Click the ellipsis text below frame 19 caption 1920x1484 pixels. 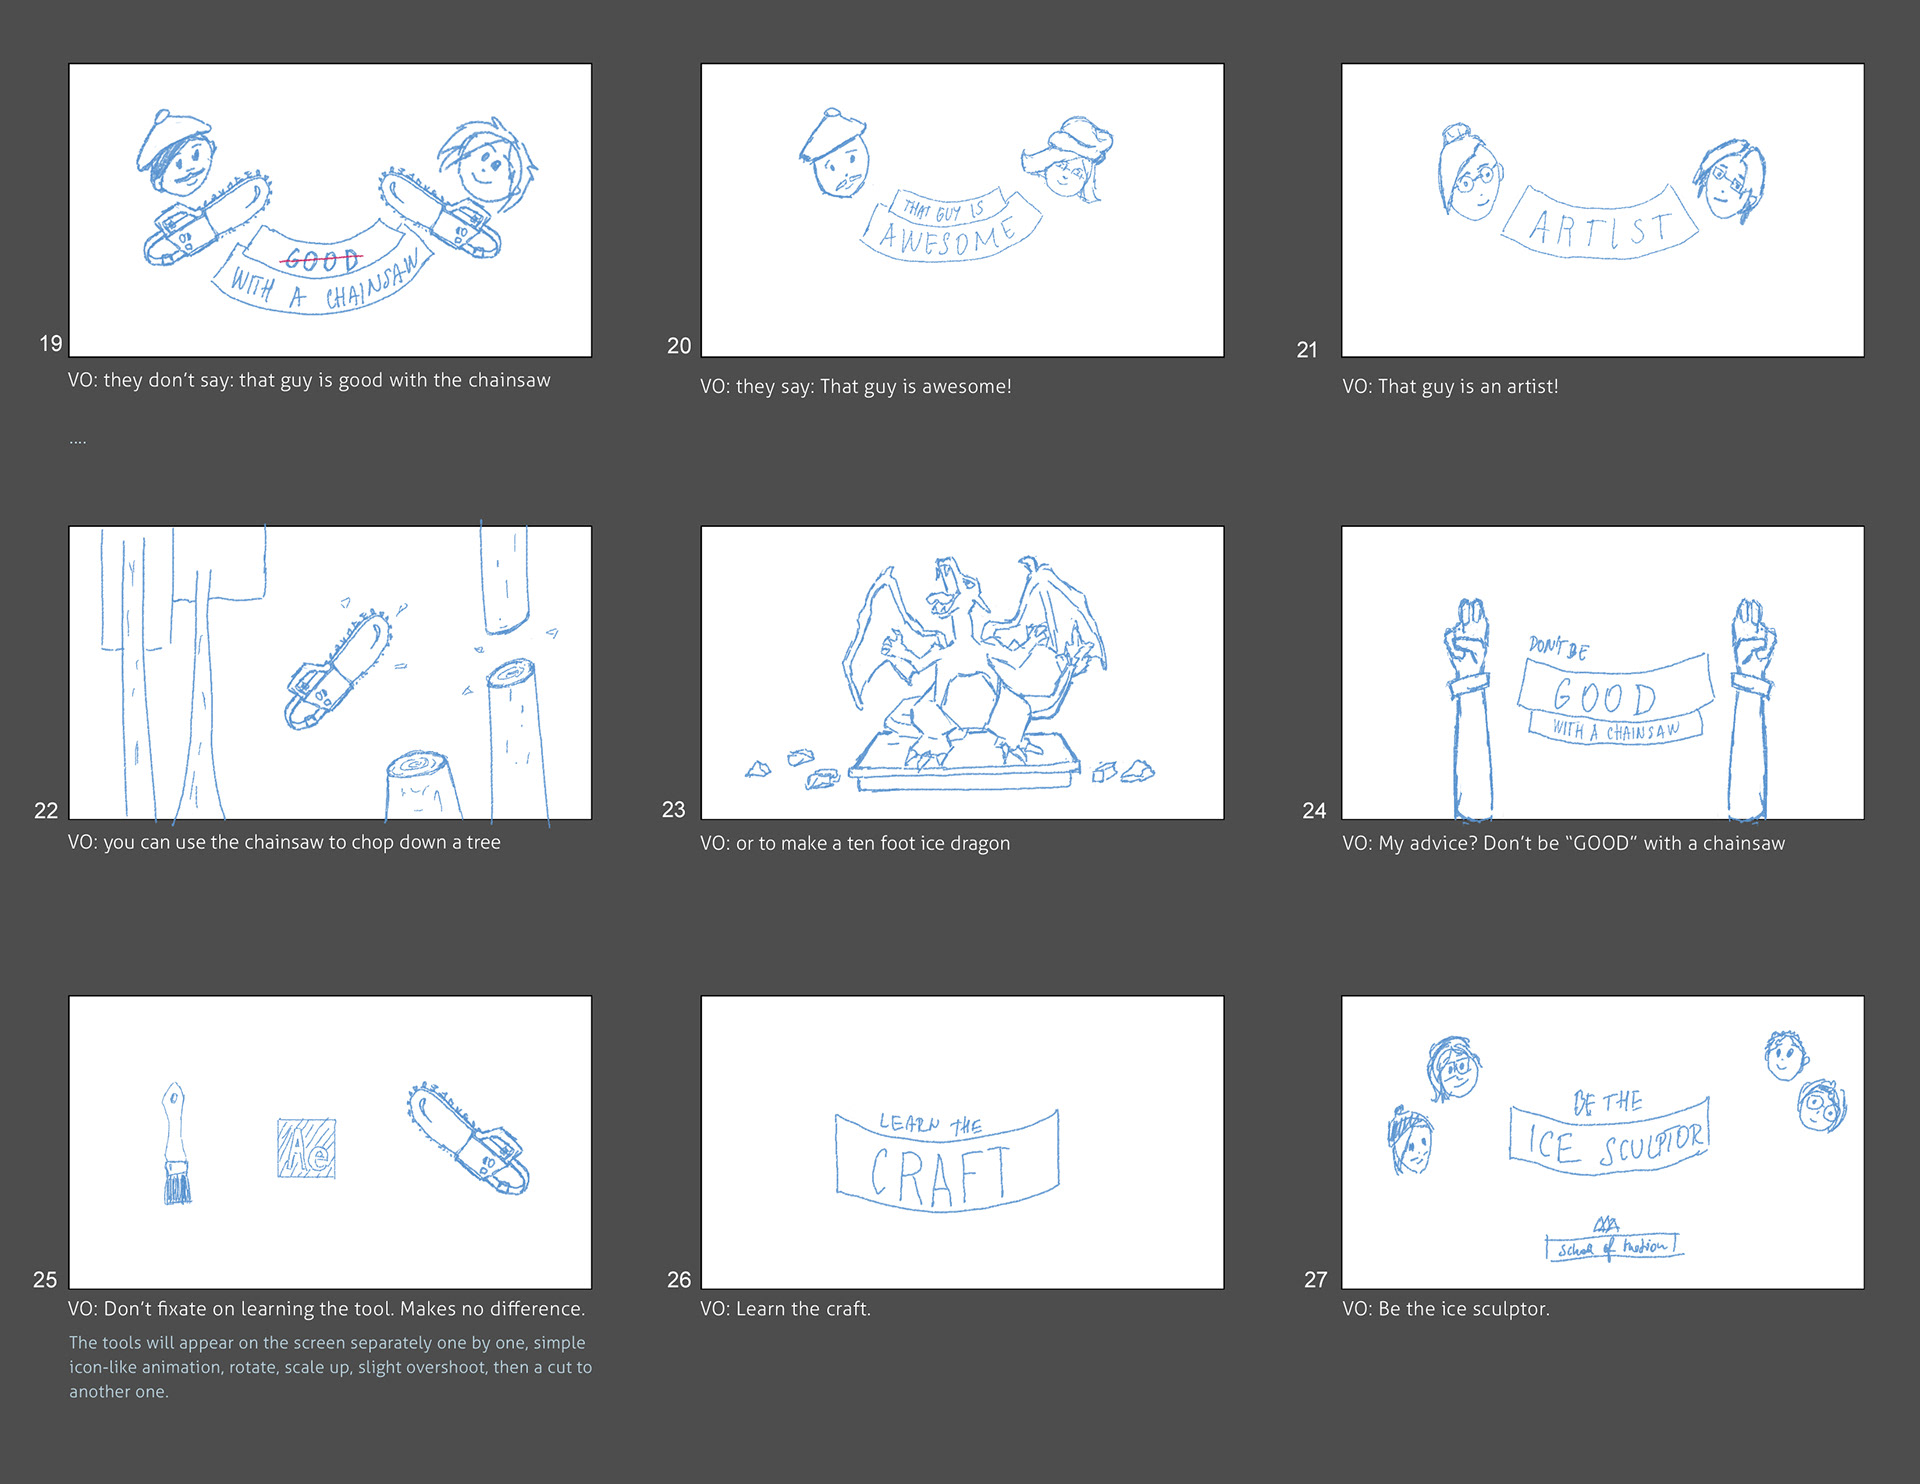click(x=78, y=442)
